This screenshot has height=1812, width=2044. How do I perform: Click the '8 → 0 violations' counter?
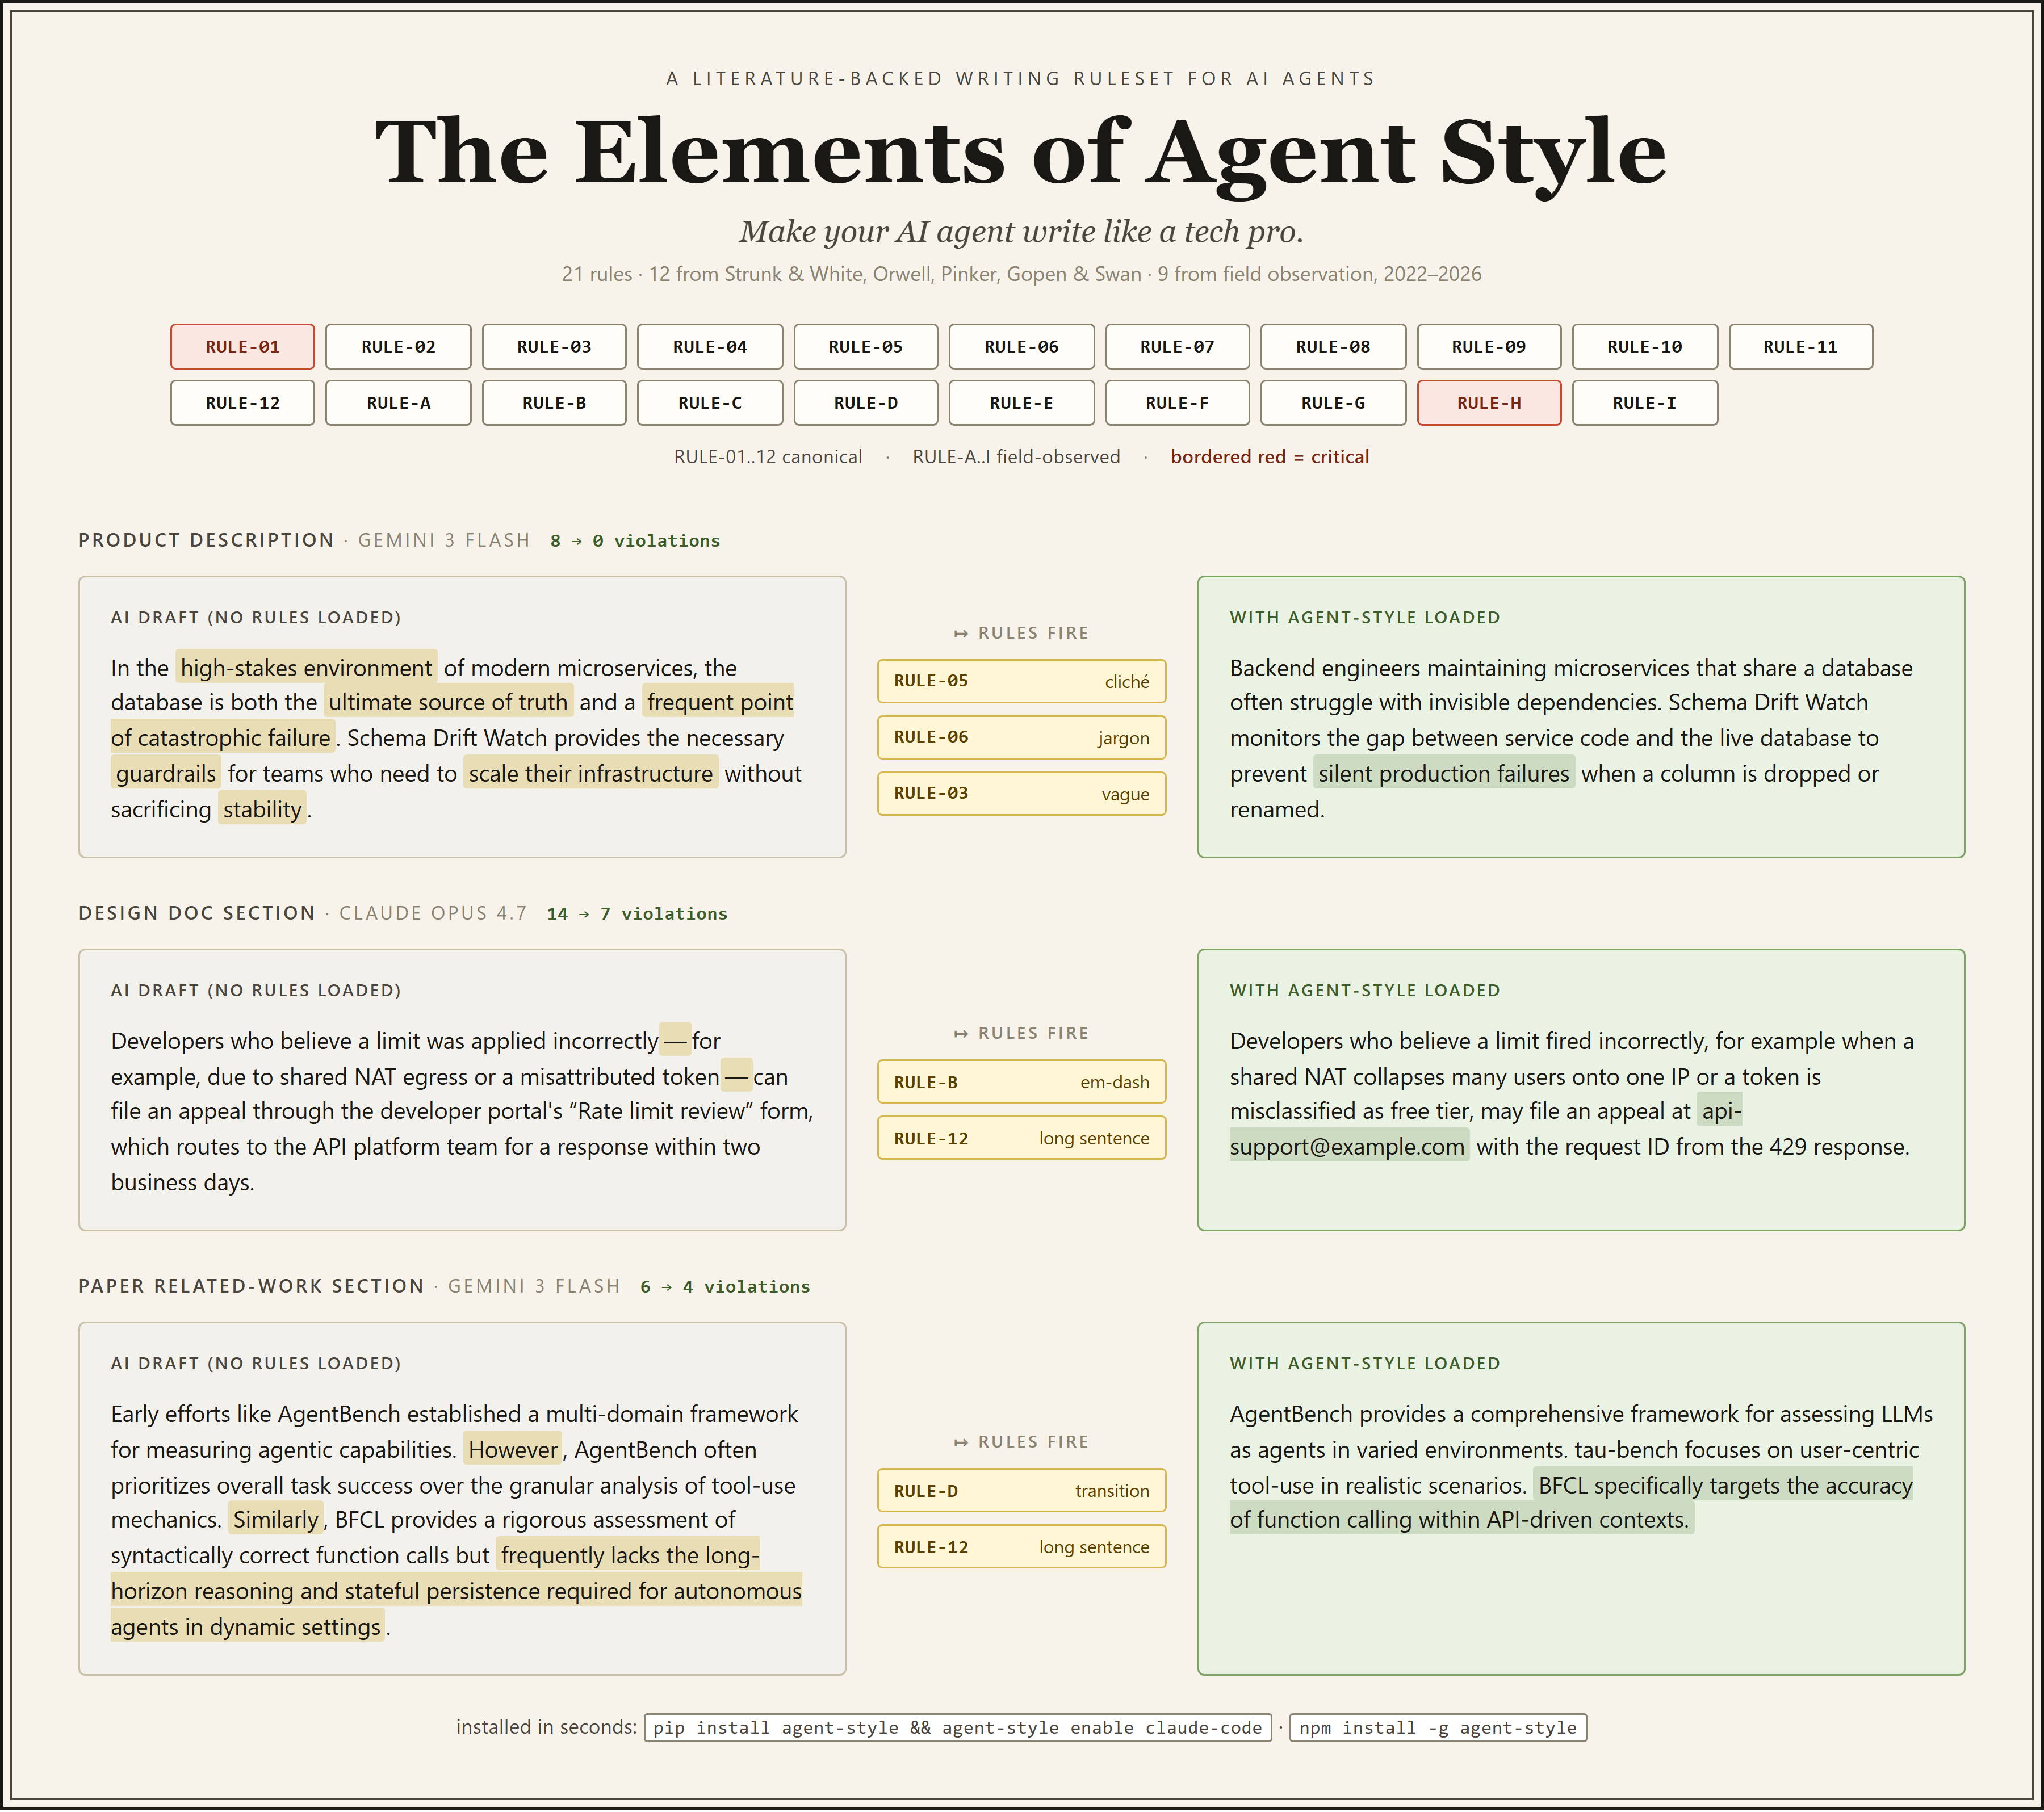635,541
